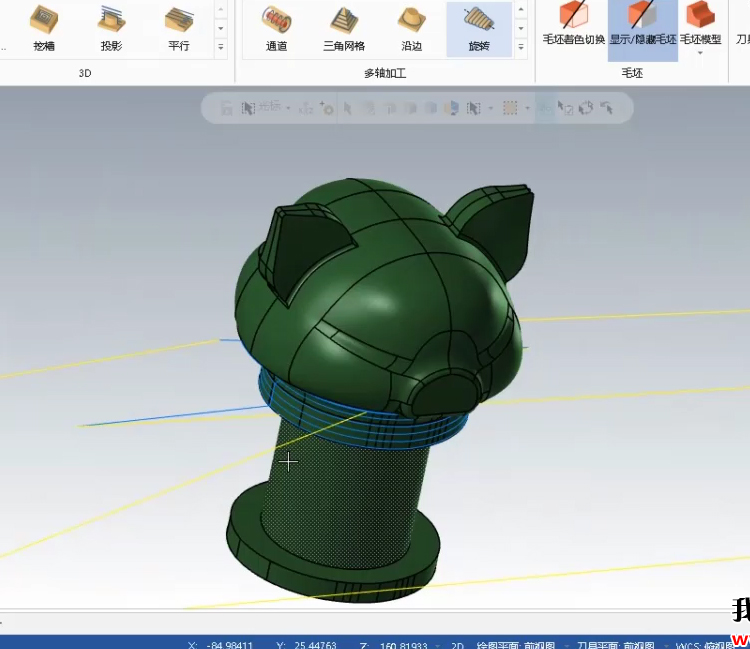Click 毛坯着色切换 stock shading toggle
The height and width of the screenshot is (649, 750).
[x=574, y=24]
